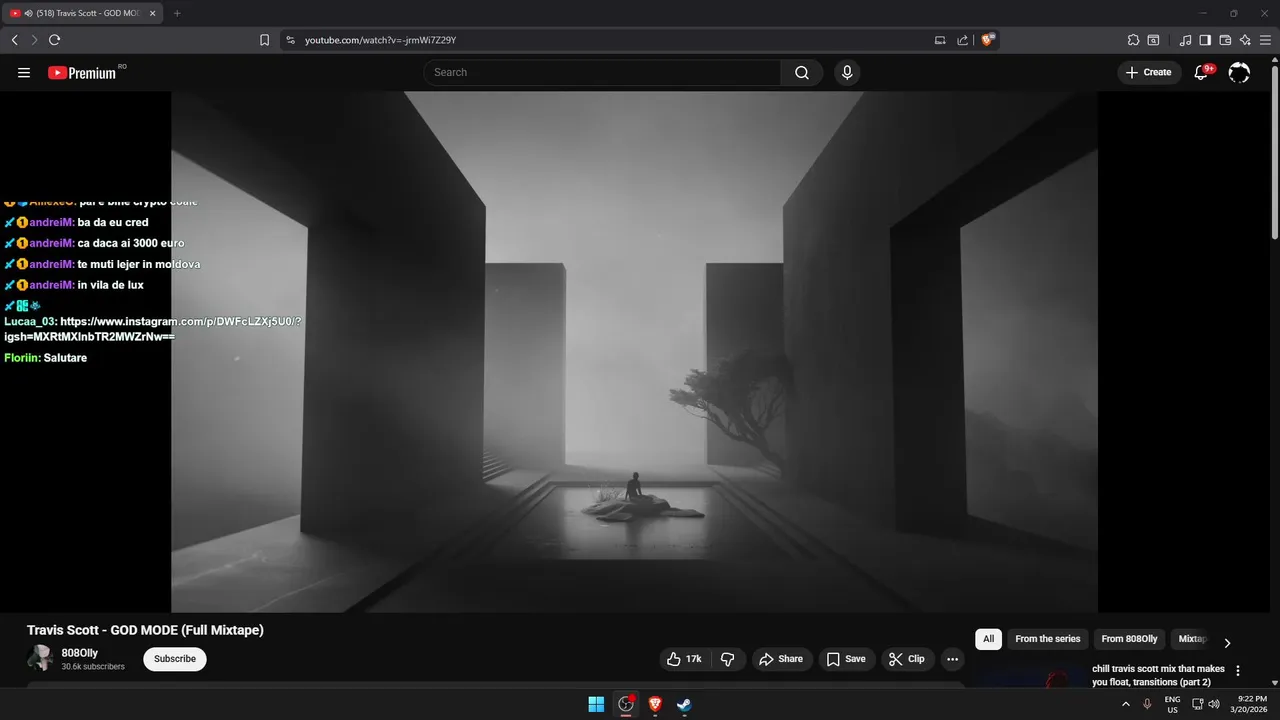The height and width of the screenshot is (720, 1280).
Task: Open volume control in system tray
Action: pos(1214,704)
